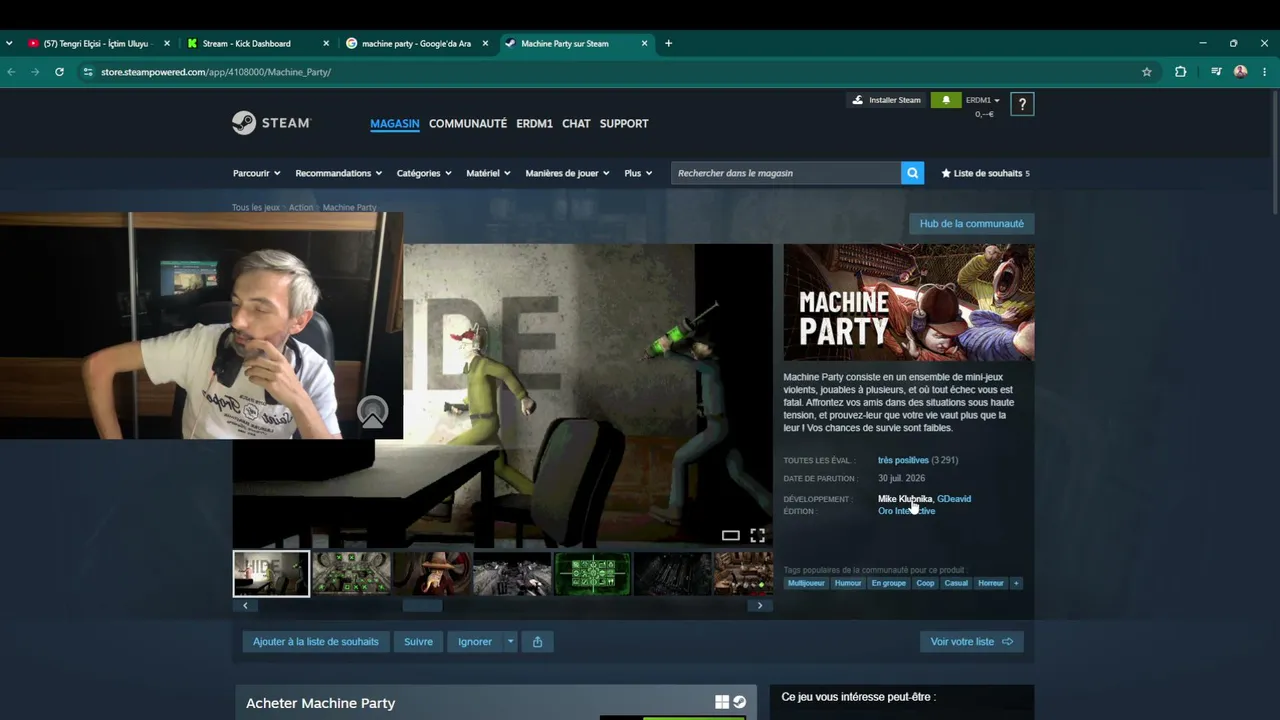Open the browser media controls icon

pyautogui.click(x=1216, y=72)
